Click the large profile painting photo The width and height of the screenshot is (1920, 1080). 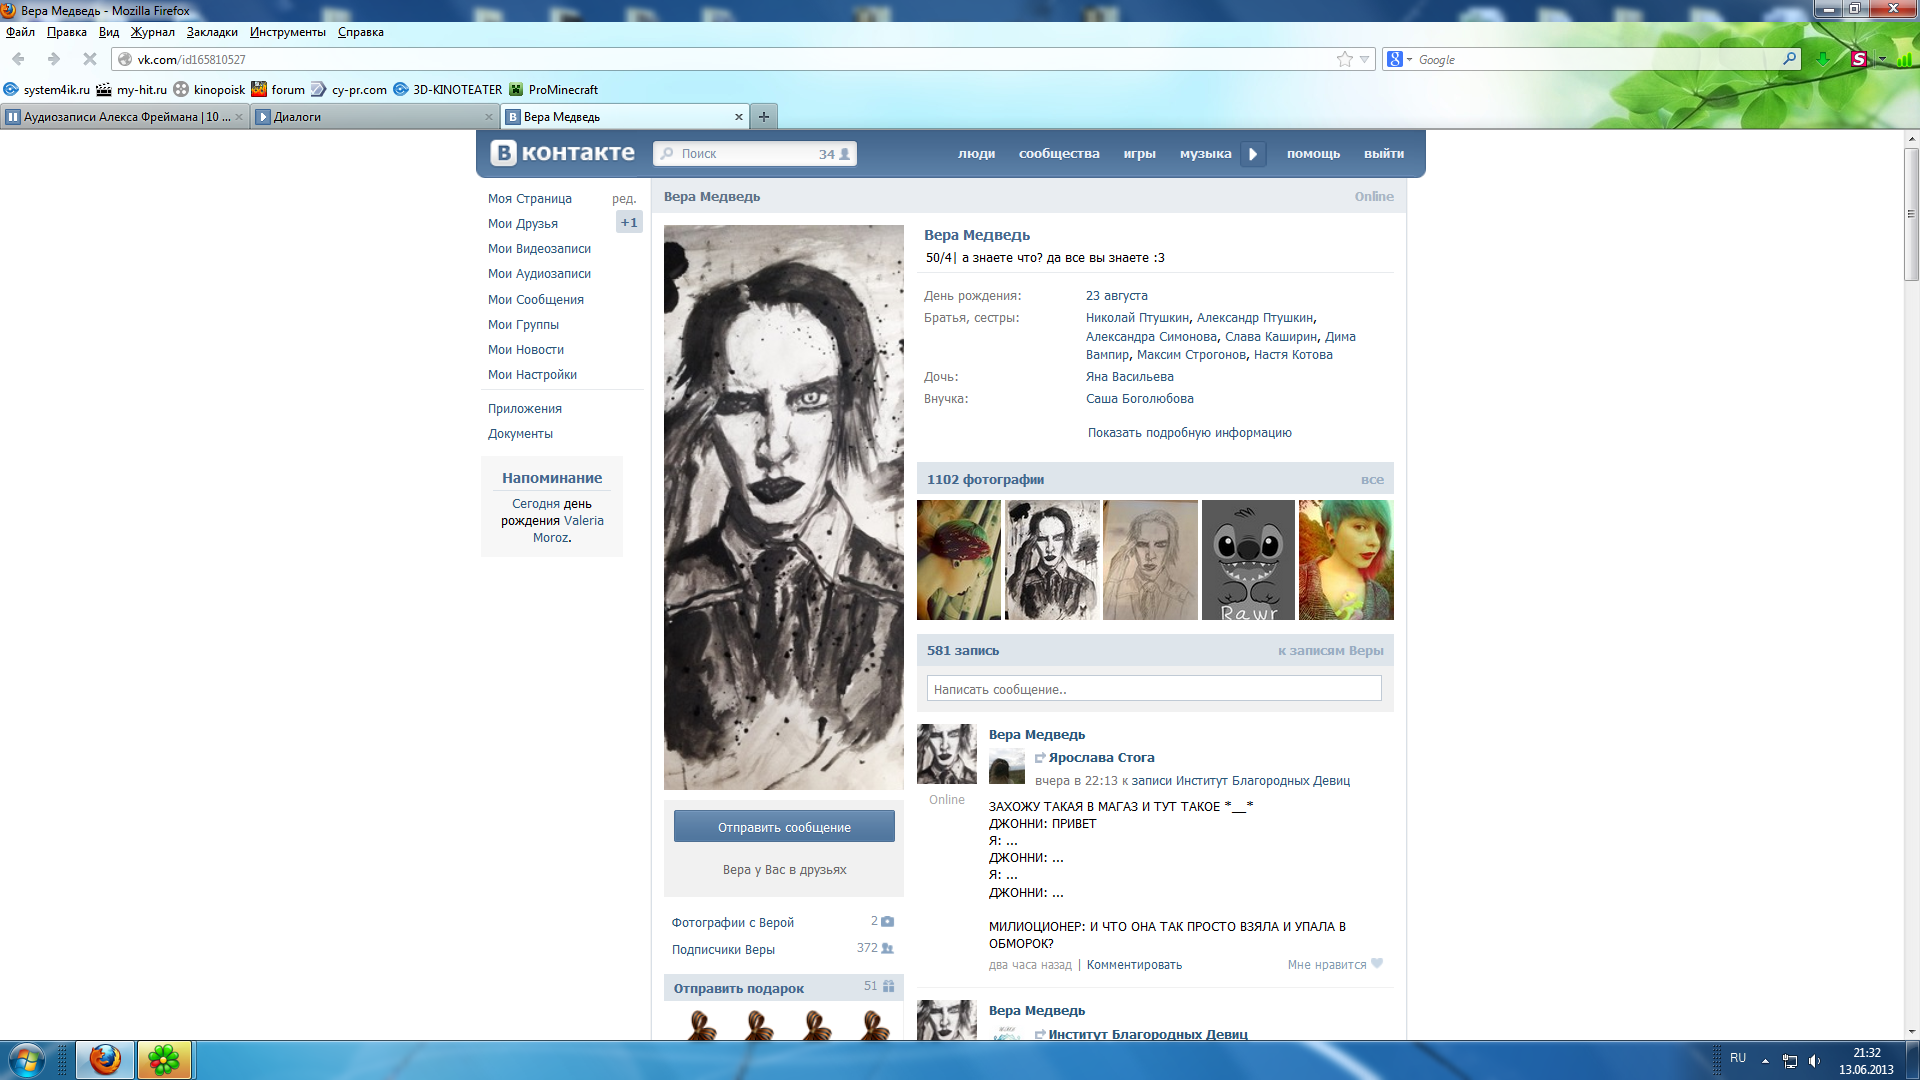(784, 507)
